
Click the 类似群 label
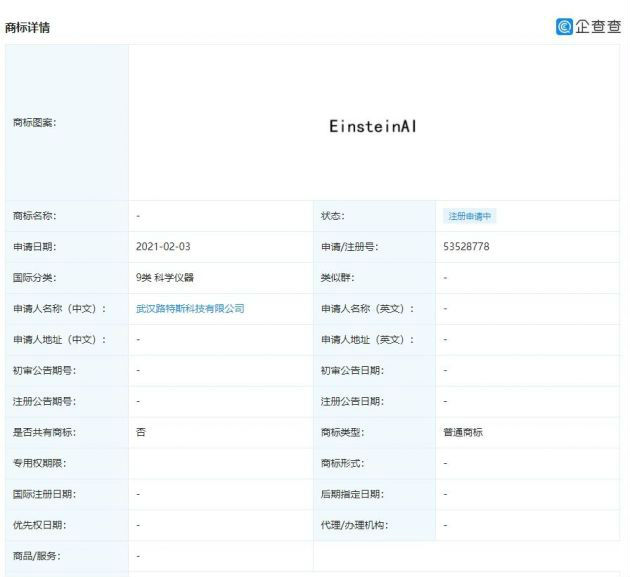(338, 278)
